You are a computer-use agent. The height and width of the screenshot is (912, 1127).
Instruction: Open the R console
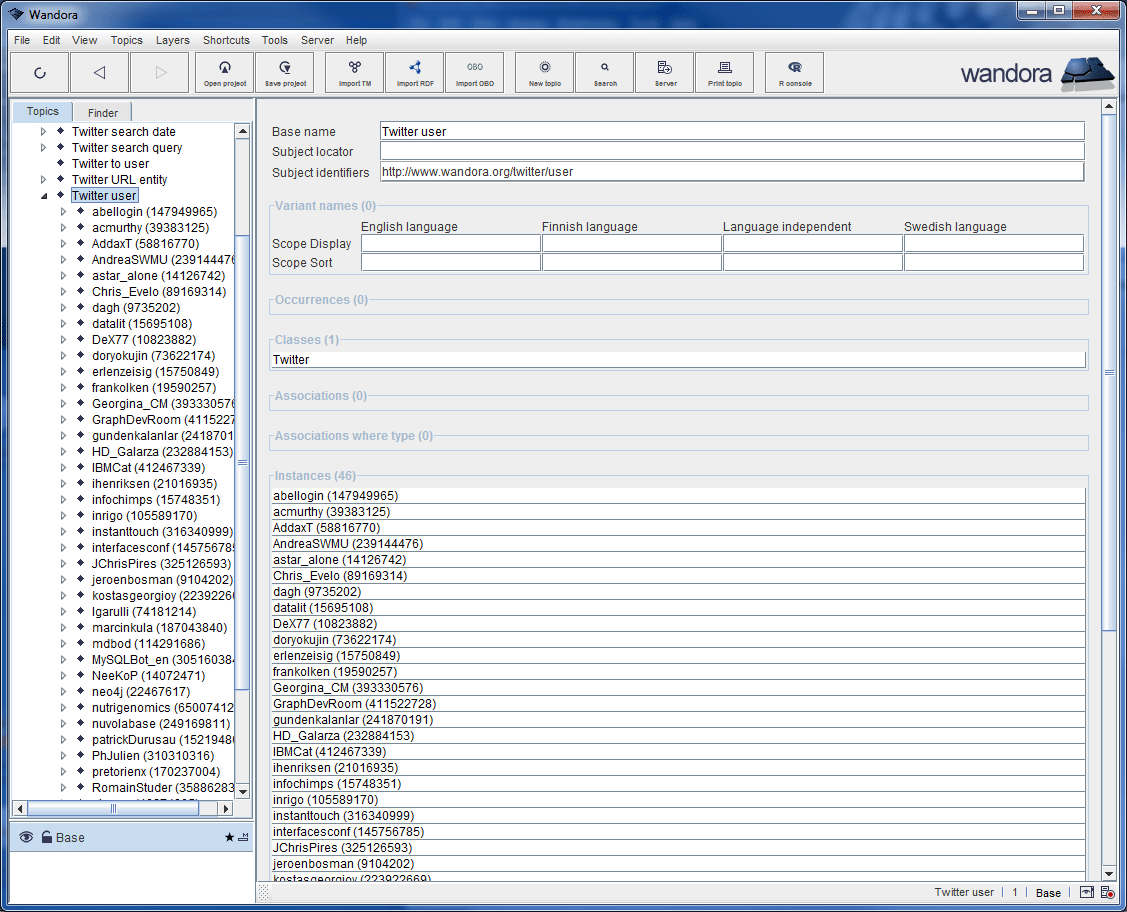coord(793,72)
